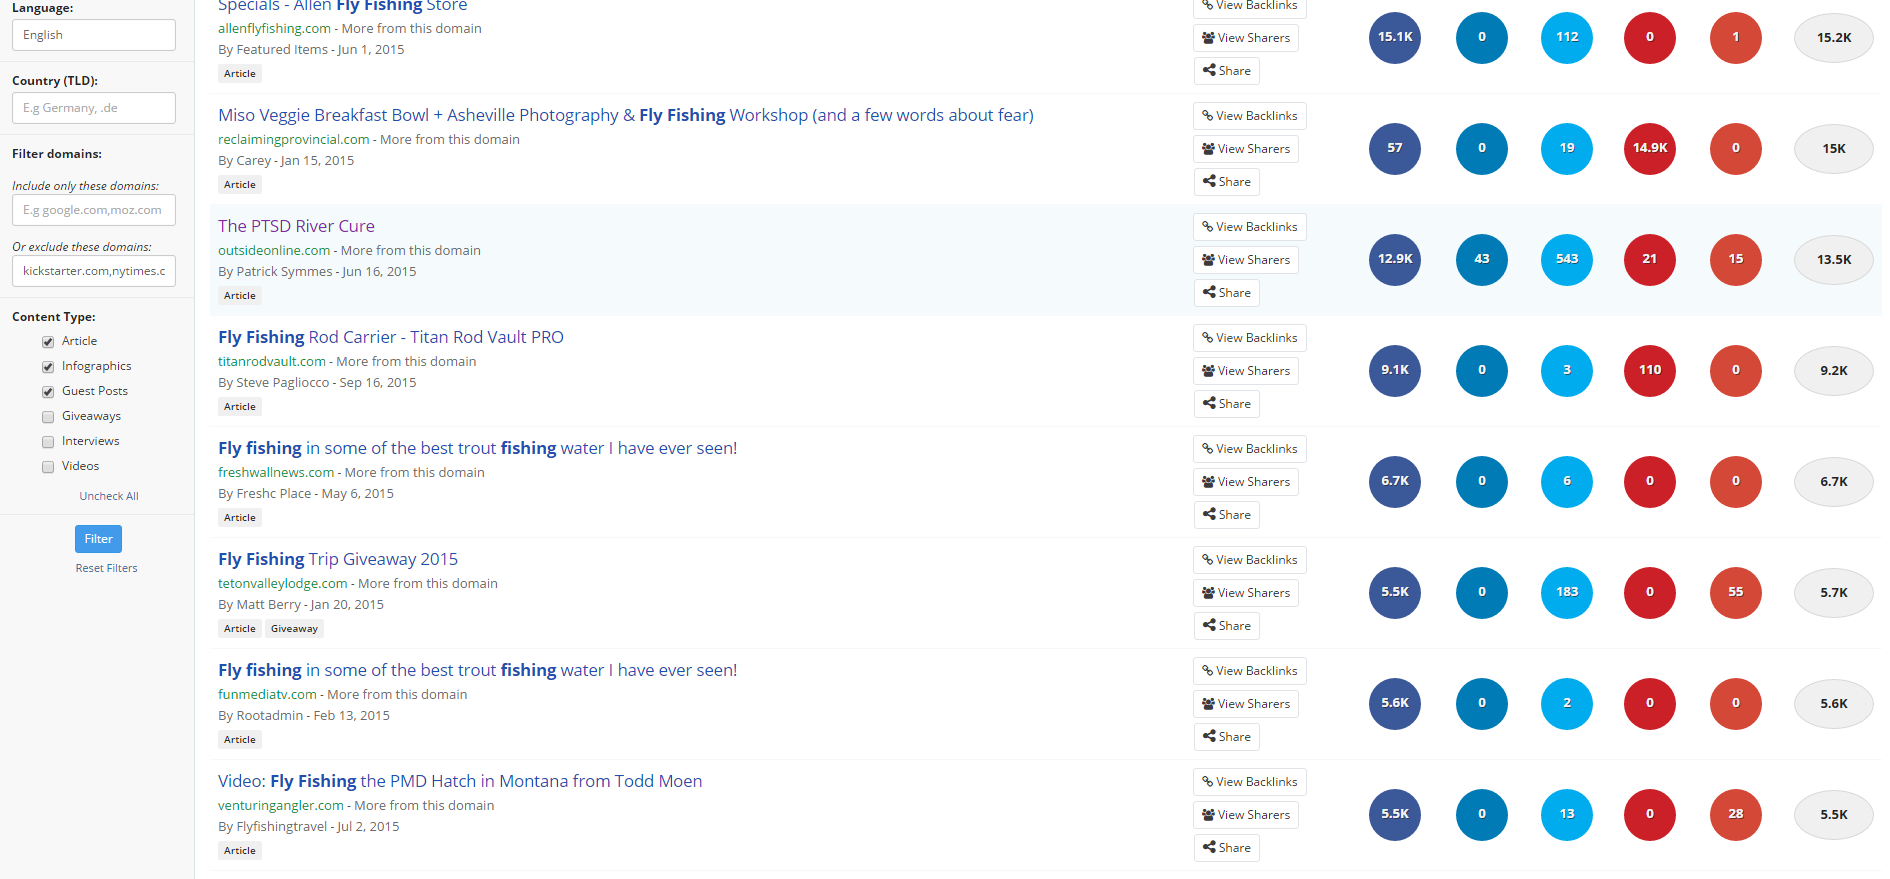The height and width of the screenshot is (879, 1890).
Task: Open Fly Fishing Trip Giveaway 2015 link
Action: point(338,559)
